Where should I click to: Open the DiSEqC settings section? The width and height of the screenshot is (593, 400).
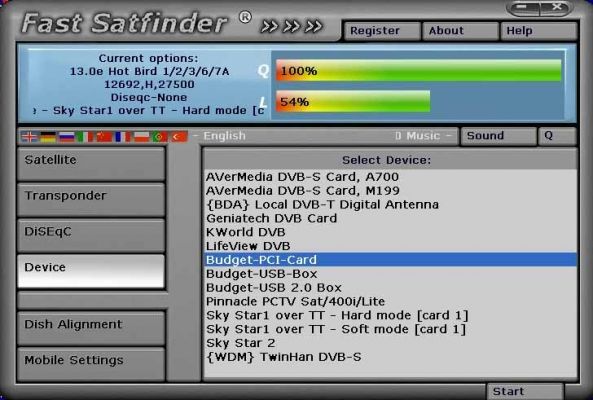[91, 236]
